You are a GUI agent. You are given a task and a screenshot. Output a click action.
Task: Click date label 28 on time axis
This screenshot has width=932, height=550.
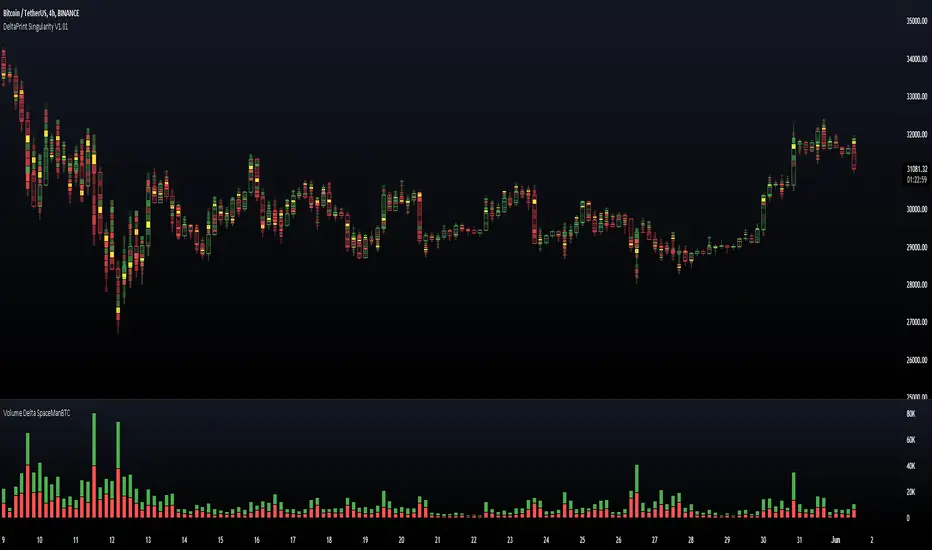coord(691,540)
